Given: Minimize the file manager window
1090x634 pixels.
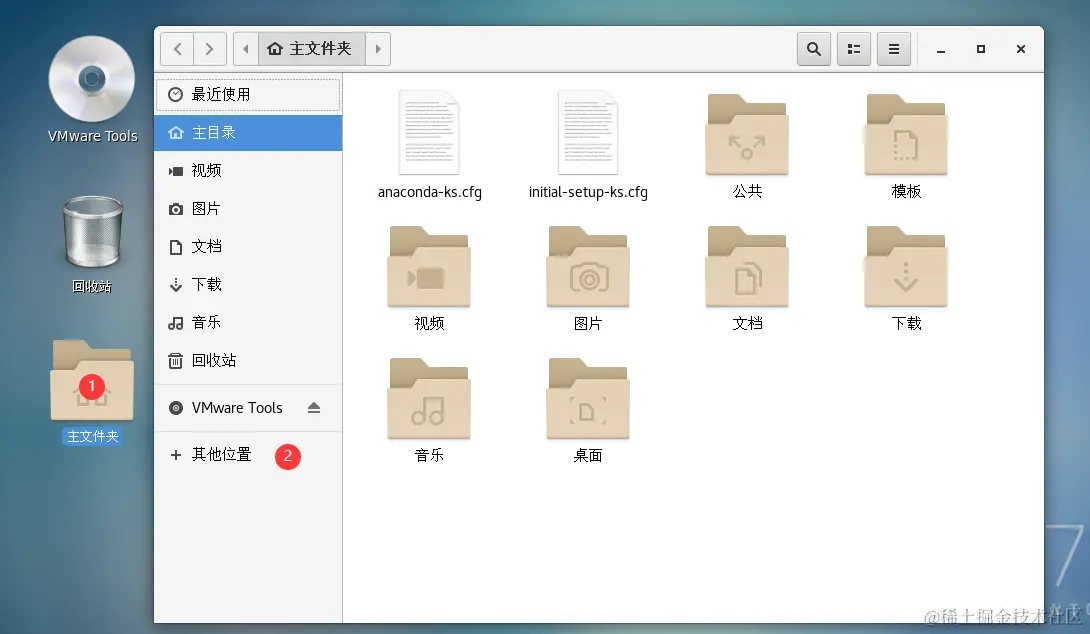Looking at the screenshot, I should [941, 49].
